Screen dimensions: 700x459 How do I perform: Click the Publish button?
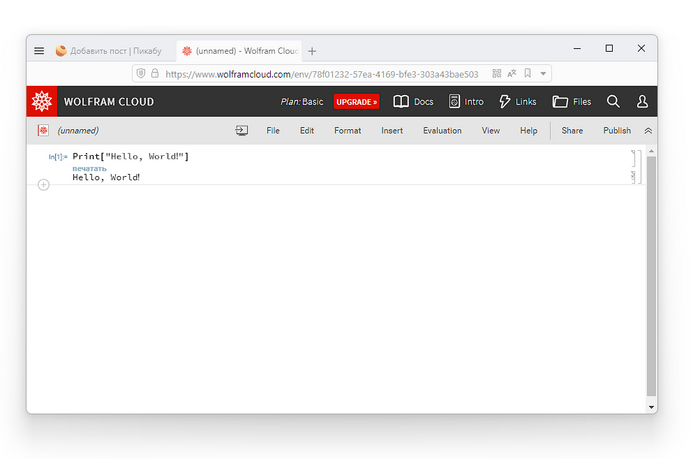tap(617, 130)
